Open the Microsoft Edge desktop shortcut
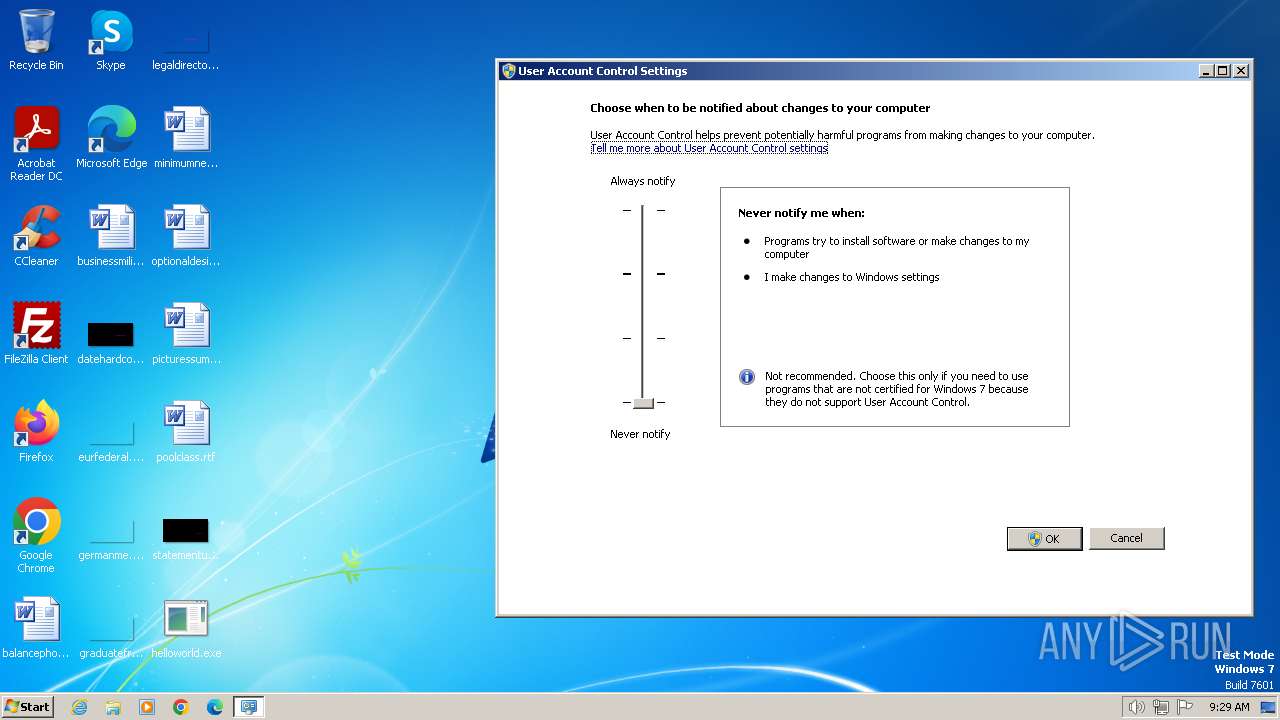The image size is (1280, 720). tap(111, 138)
